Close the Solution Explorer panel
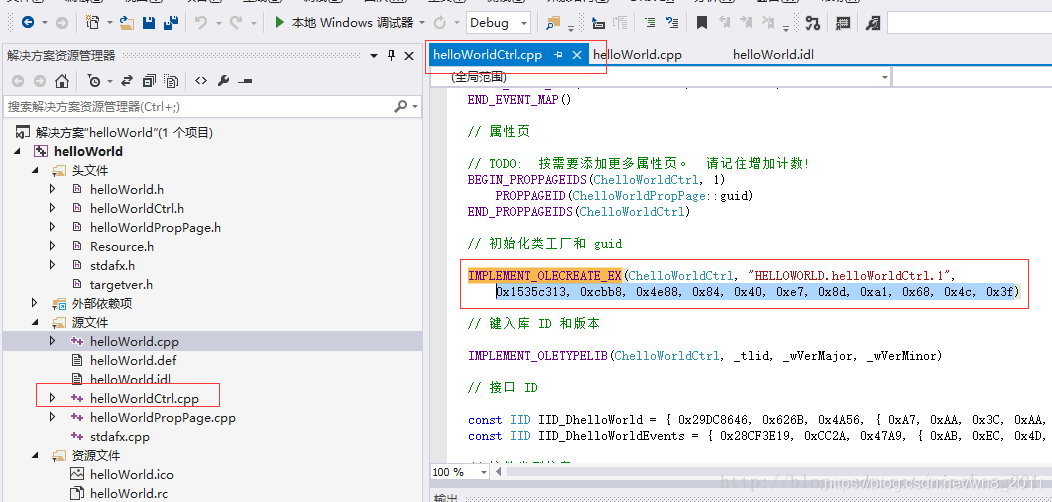 coord(409,56)
